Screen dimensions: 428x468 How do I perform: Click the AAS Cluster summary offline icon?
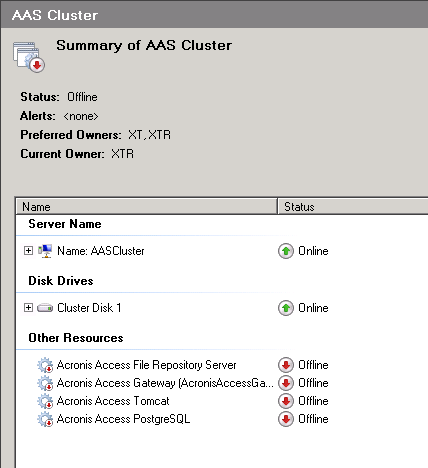pos(29,56)
